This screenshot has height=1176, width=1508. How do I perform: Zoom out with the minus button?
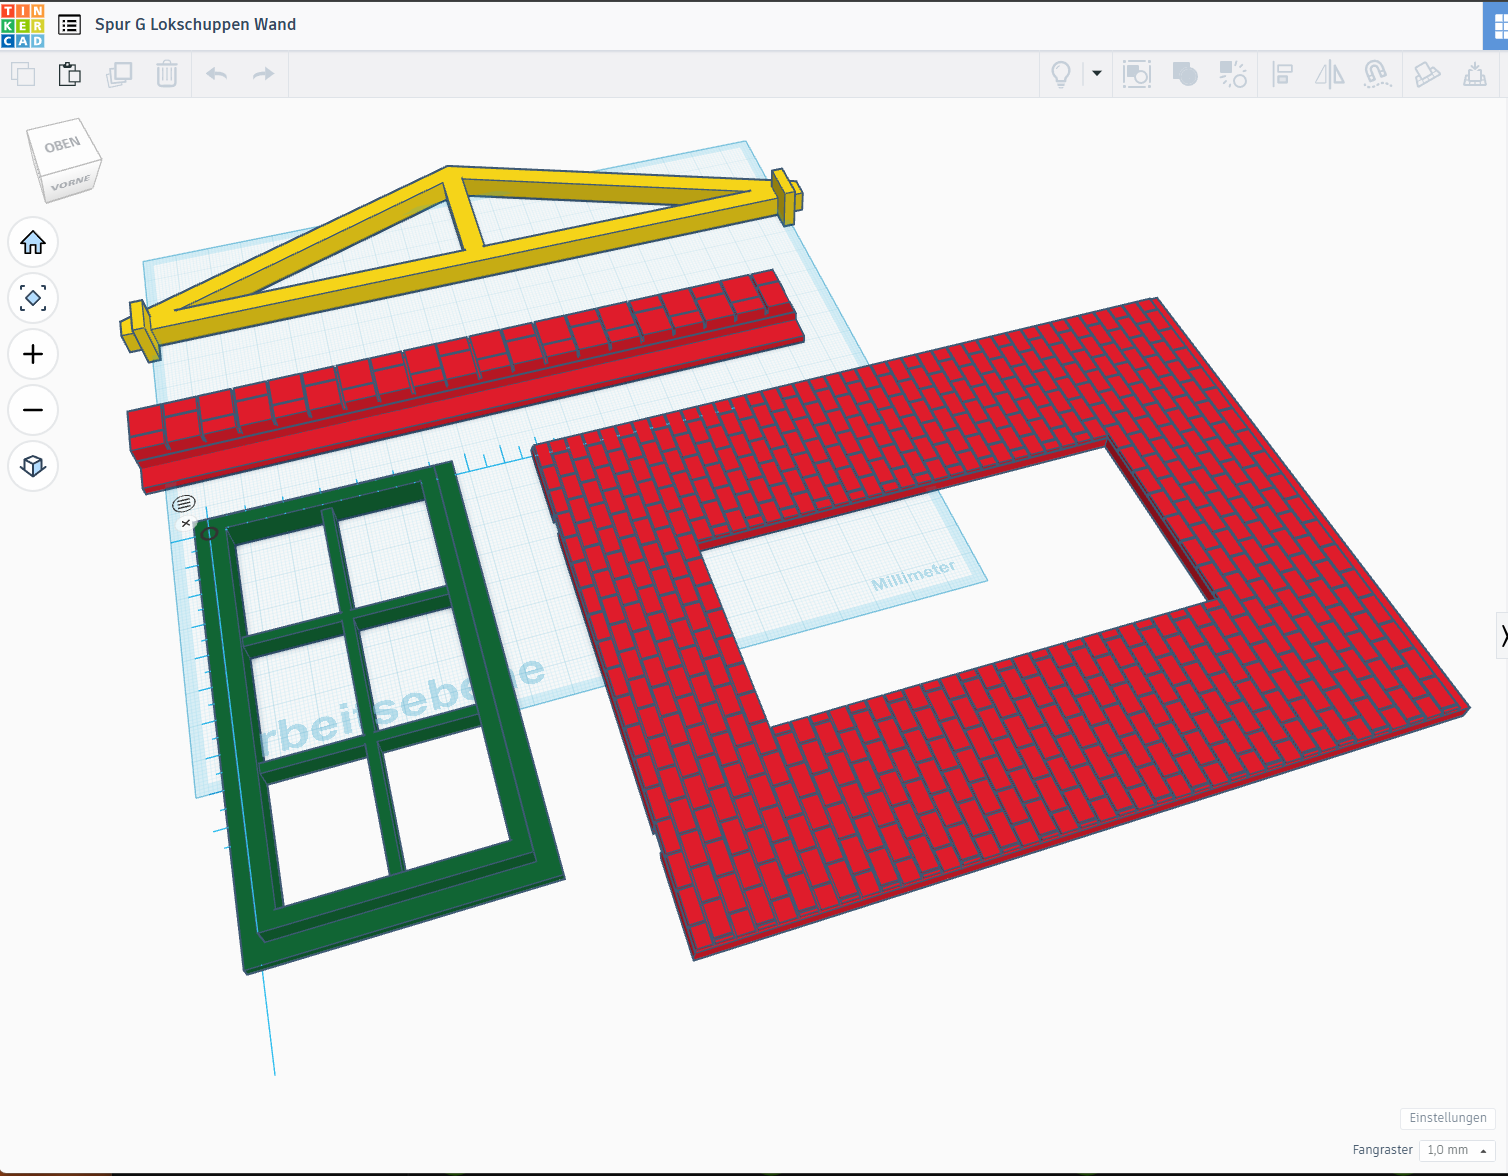(33, 410)
